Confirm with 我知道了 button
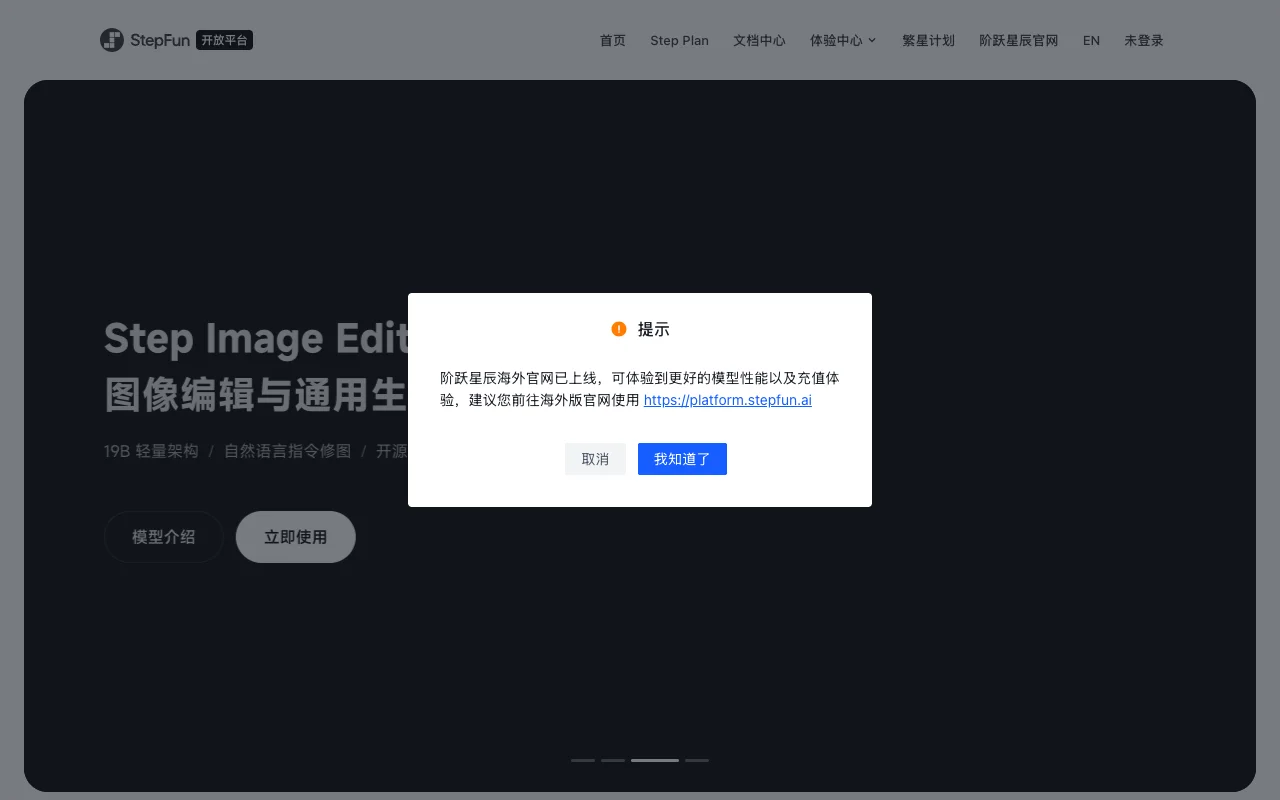The image size is (1280, 800). tap(682, 459)
